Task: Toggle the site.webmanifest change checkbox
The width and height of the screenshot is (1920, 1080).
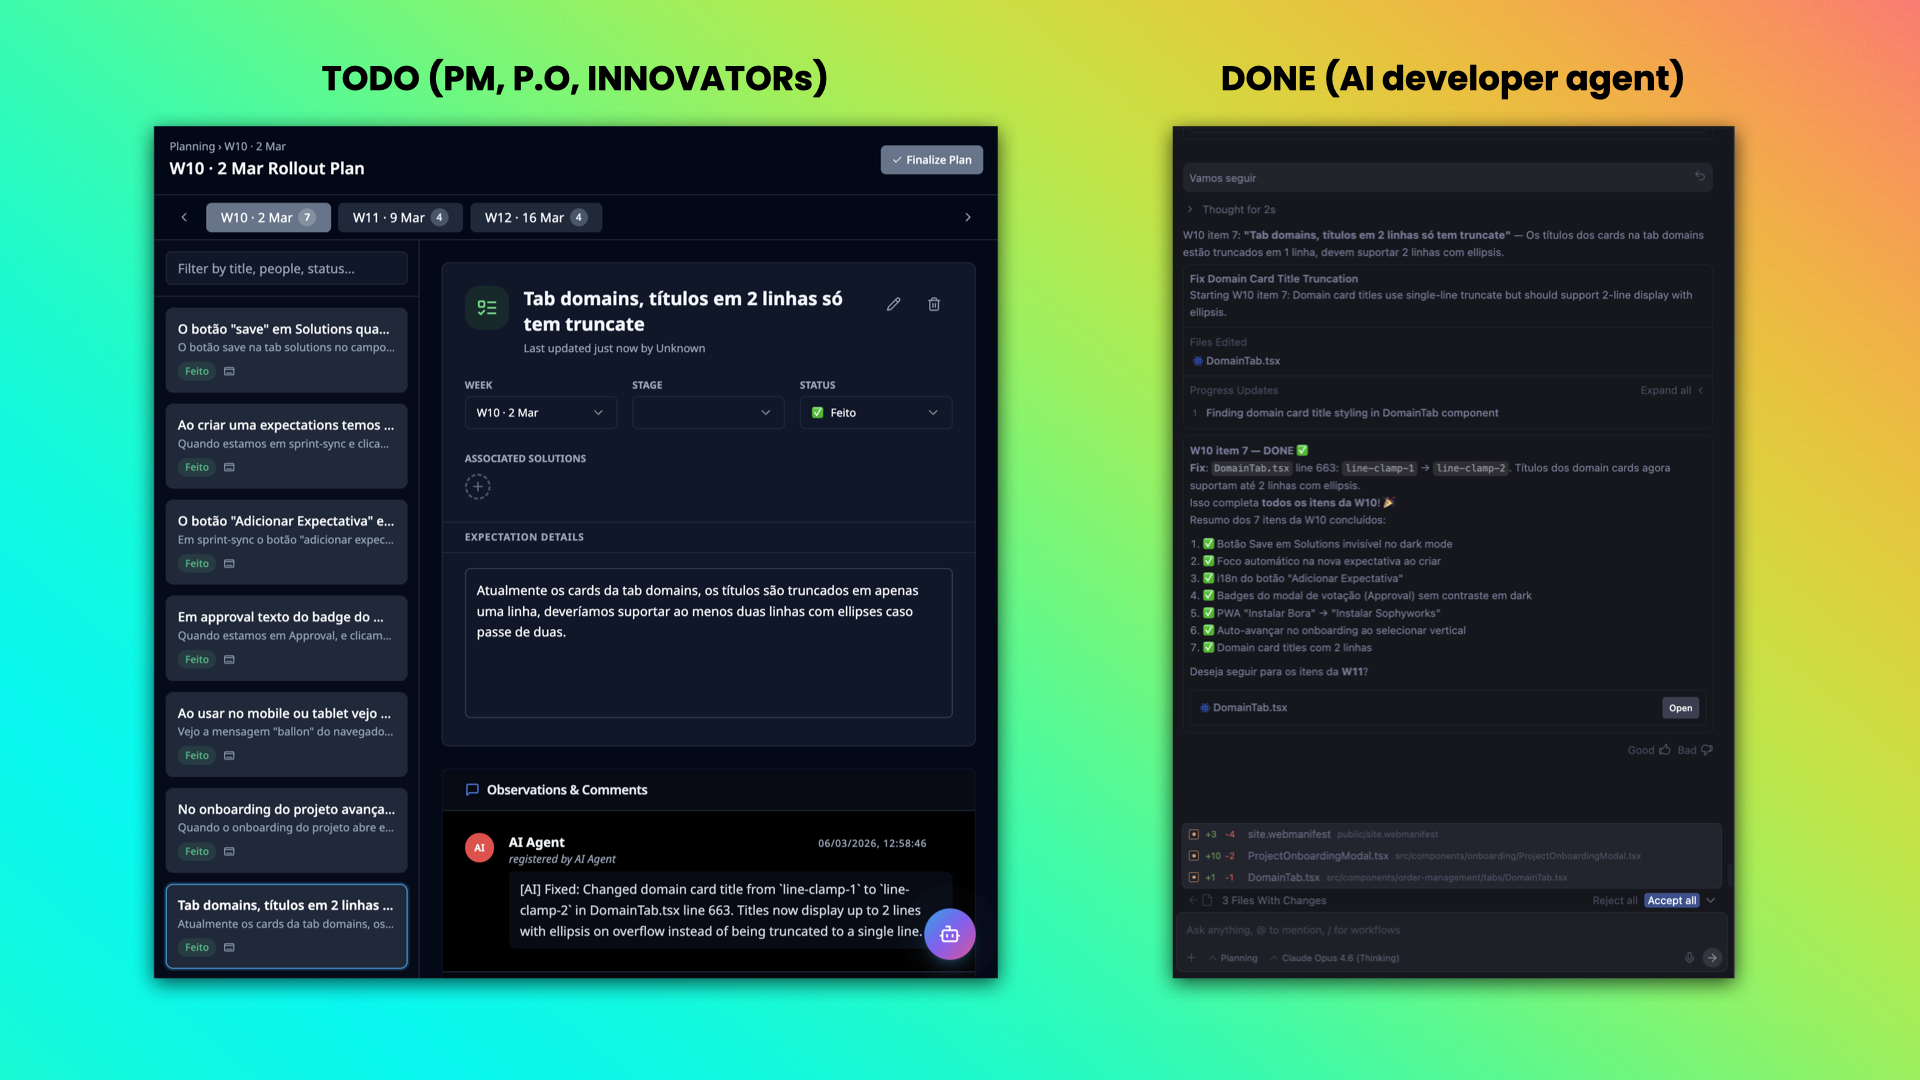Action: (1194, 834)
